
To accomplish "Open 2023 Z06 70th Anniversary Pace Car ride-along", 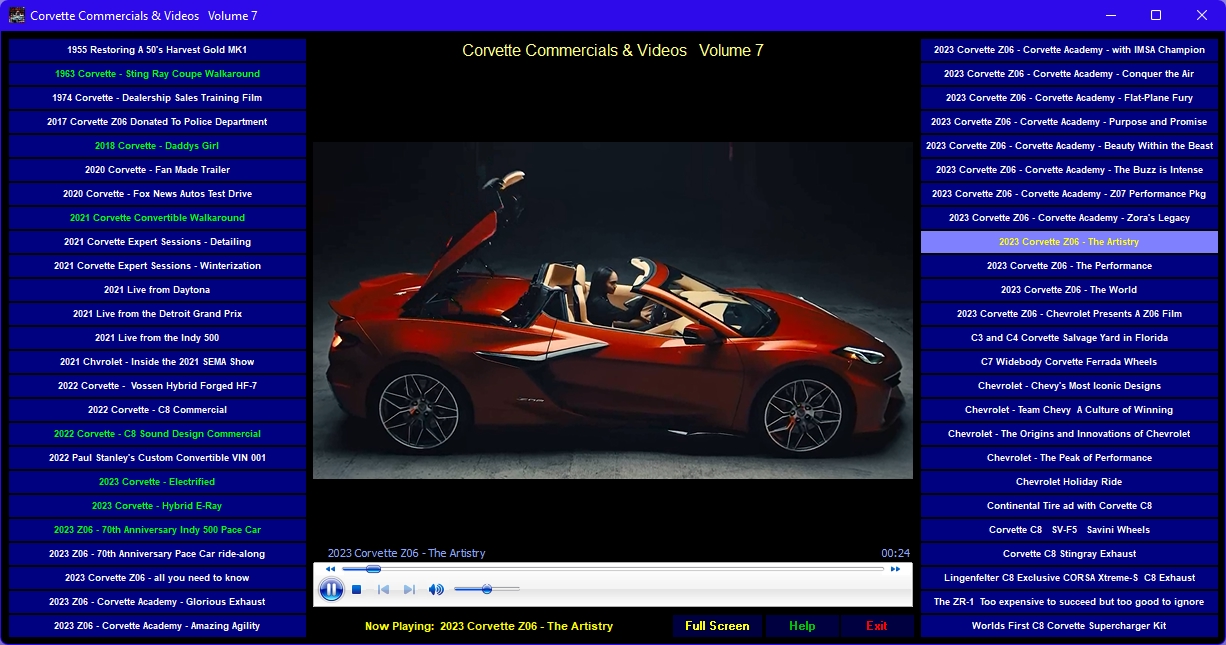I will (157, 554).
